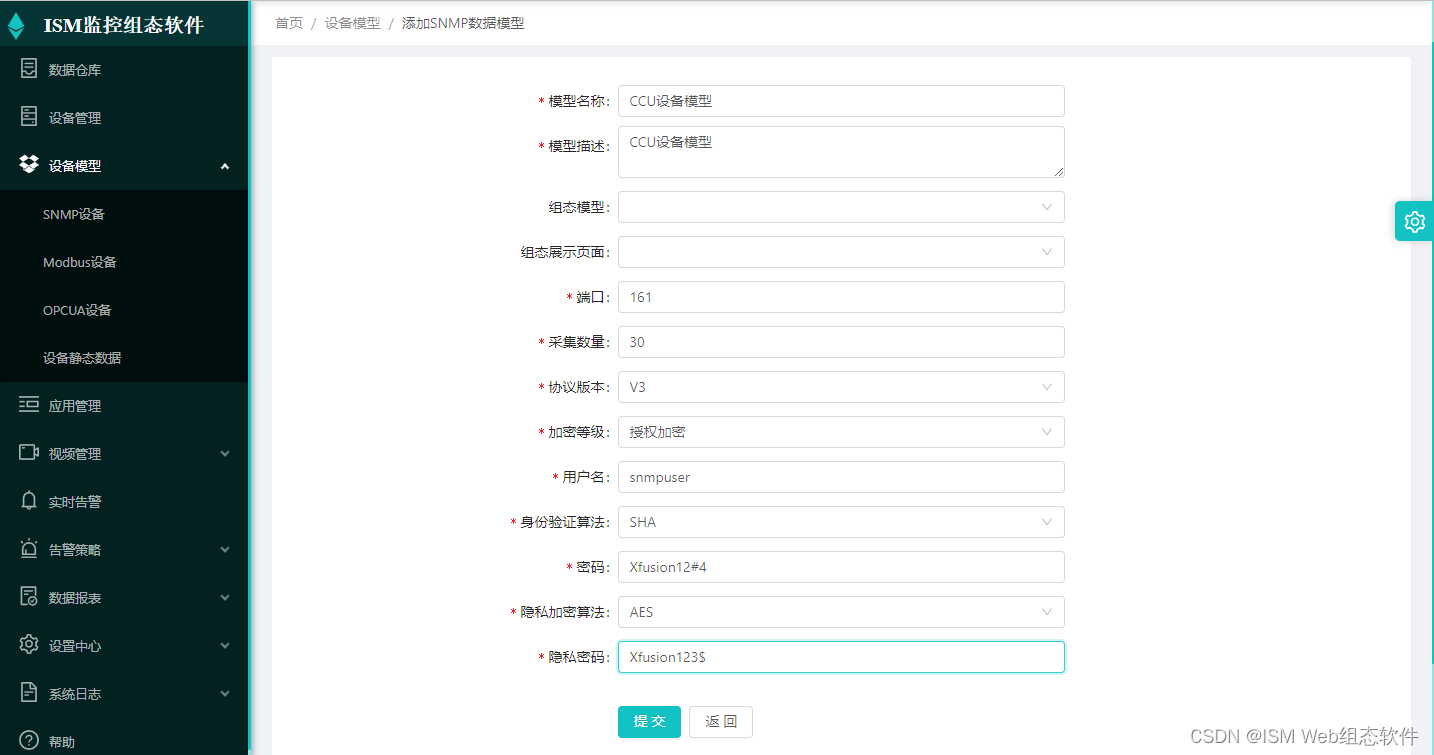The width and height of the screenshot is (1434, 755).
Task: Click the 返回 button
Action: pyautogui.click(x=721, y=722)
